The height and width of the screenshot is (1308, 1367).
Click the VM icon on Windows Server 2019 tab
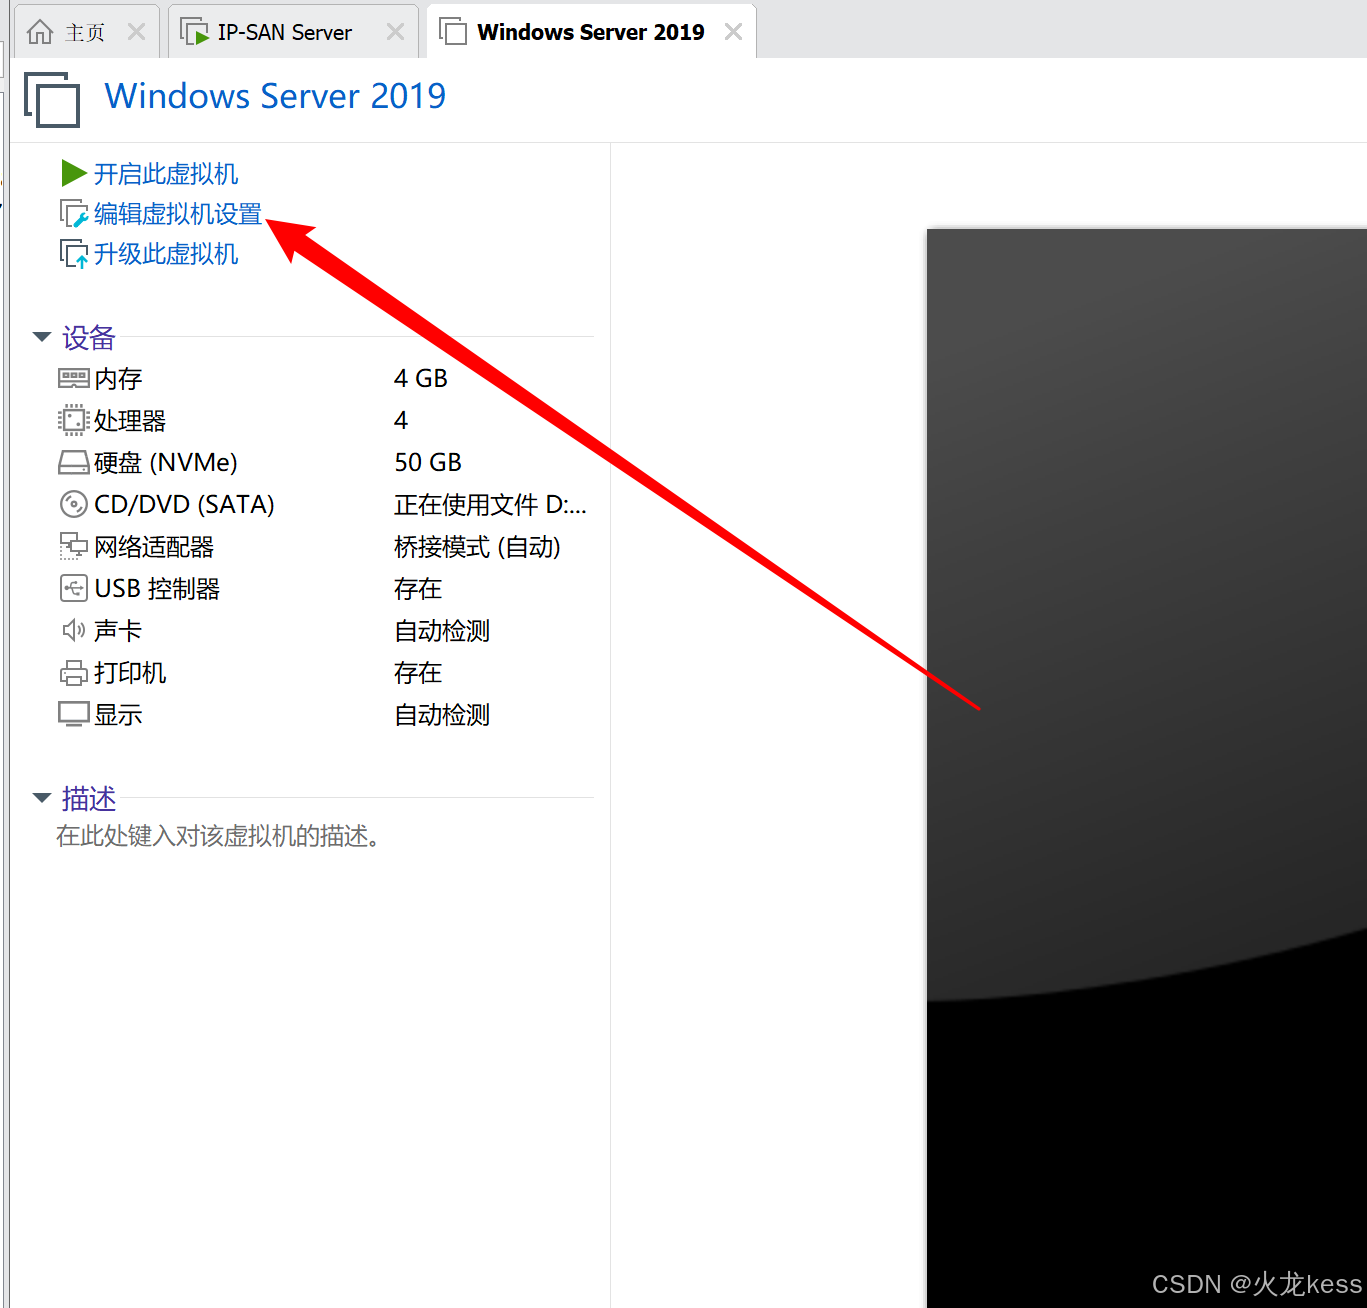click(453, 32)
